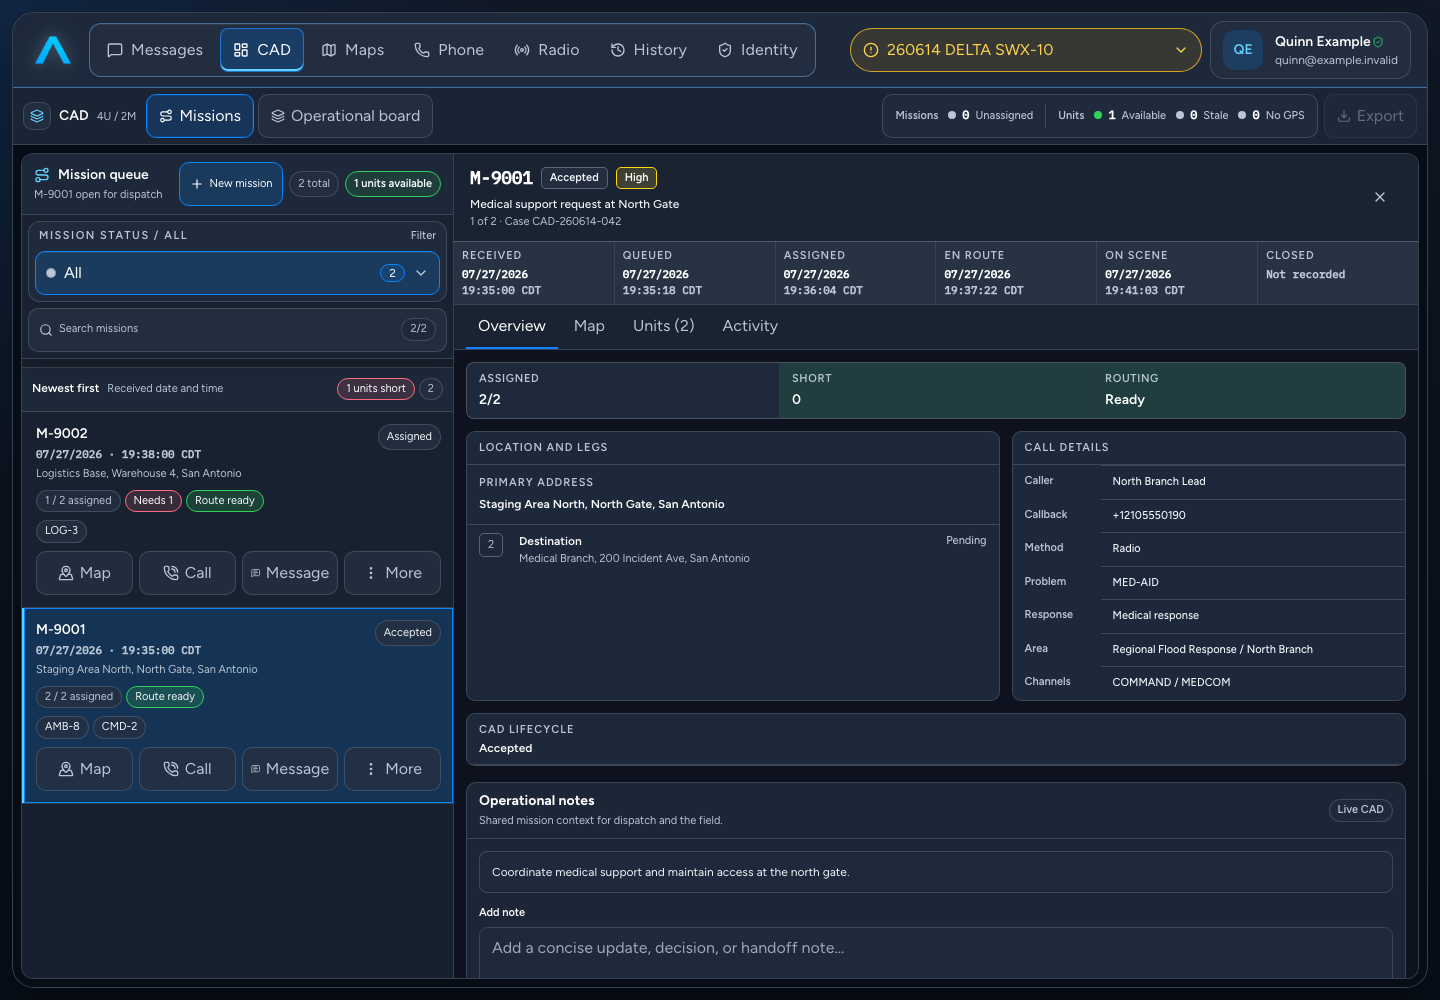Click the Filter label
The width and height of the screenshot is (1440, 1000).
click(x=423, y=236)
